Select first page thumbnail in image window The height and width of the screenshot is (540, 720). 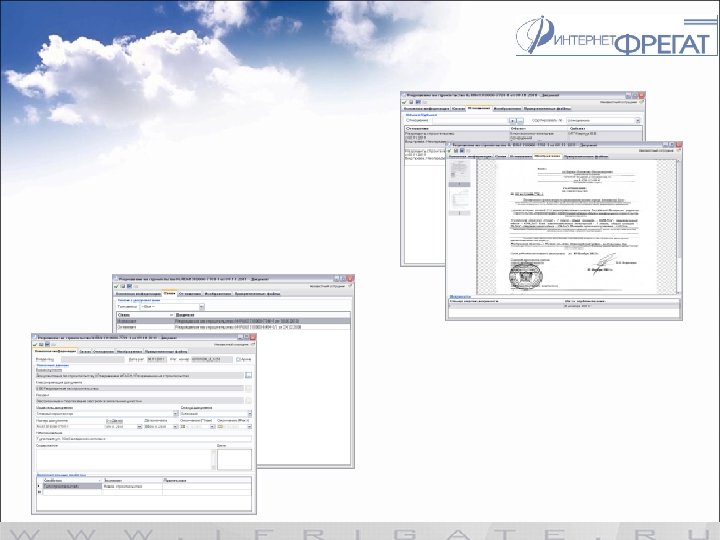(x=459, y=172)
